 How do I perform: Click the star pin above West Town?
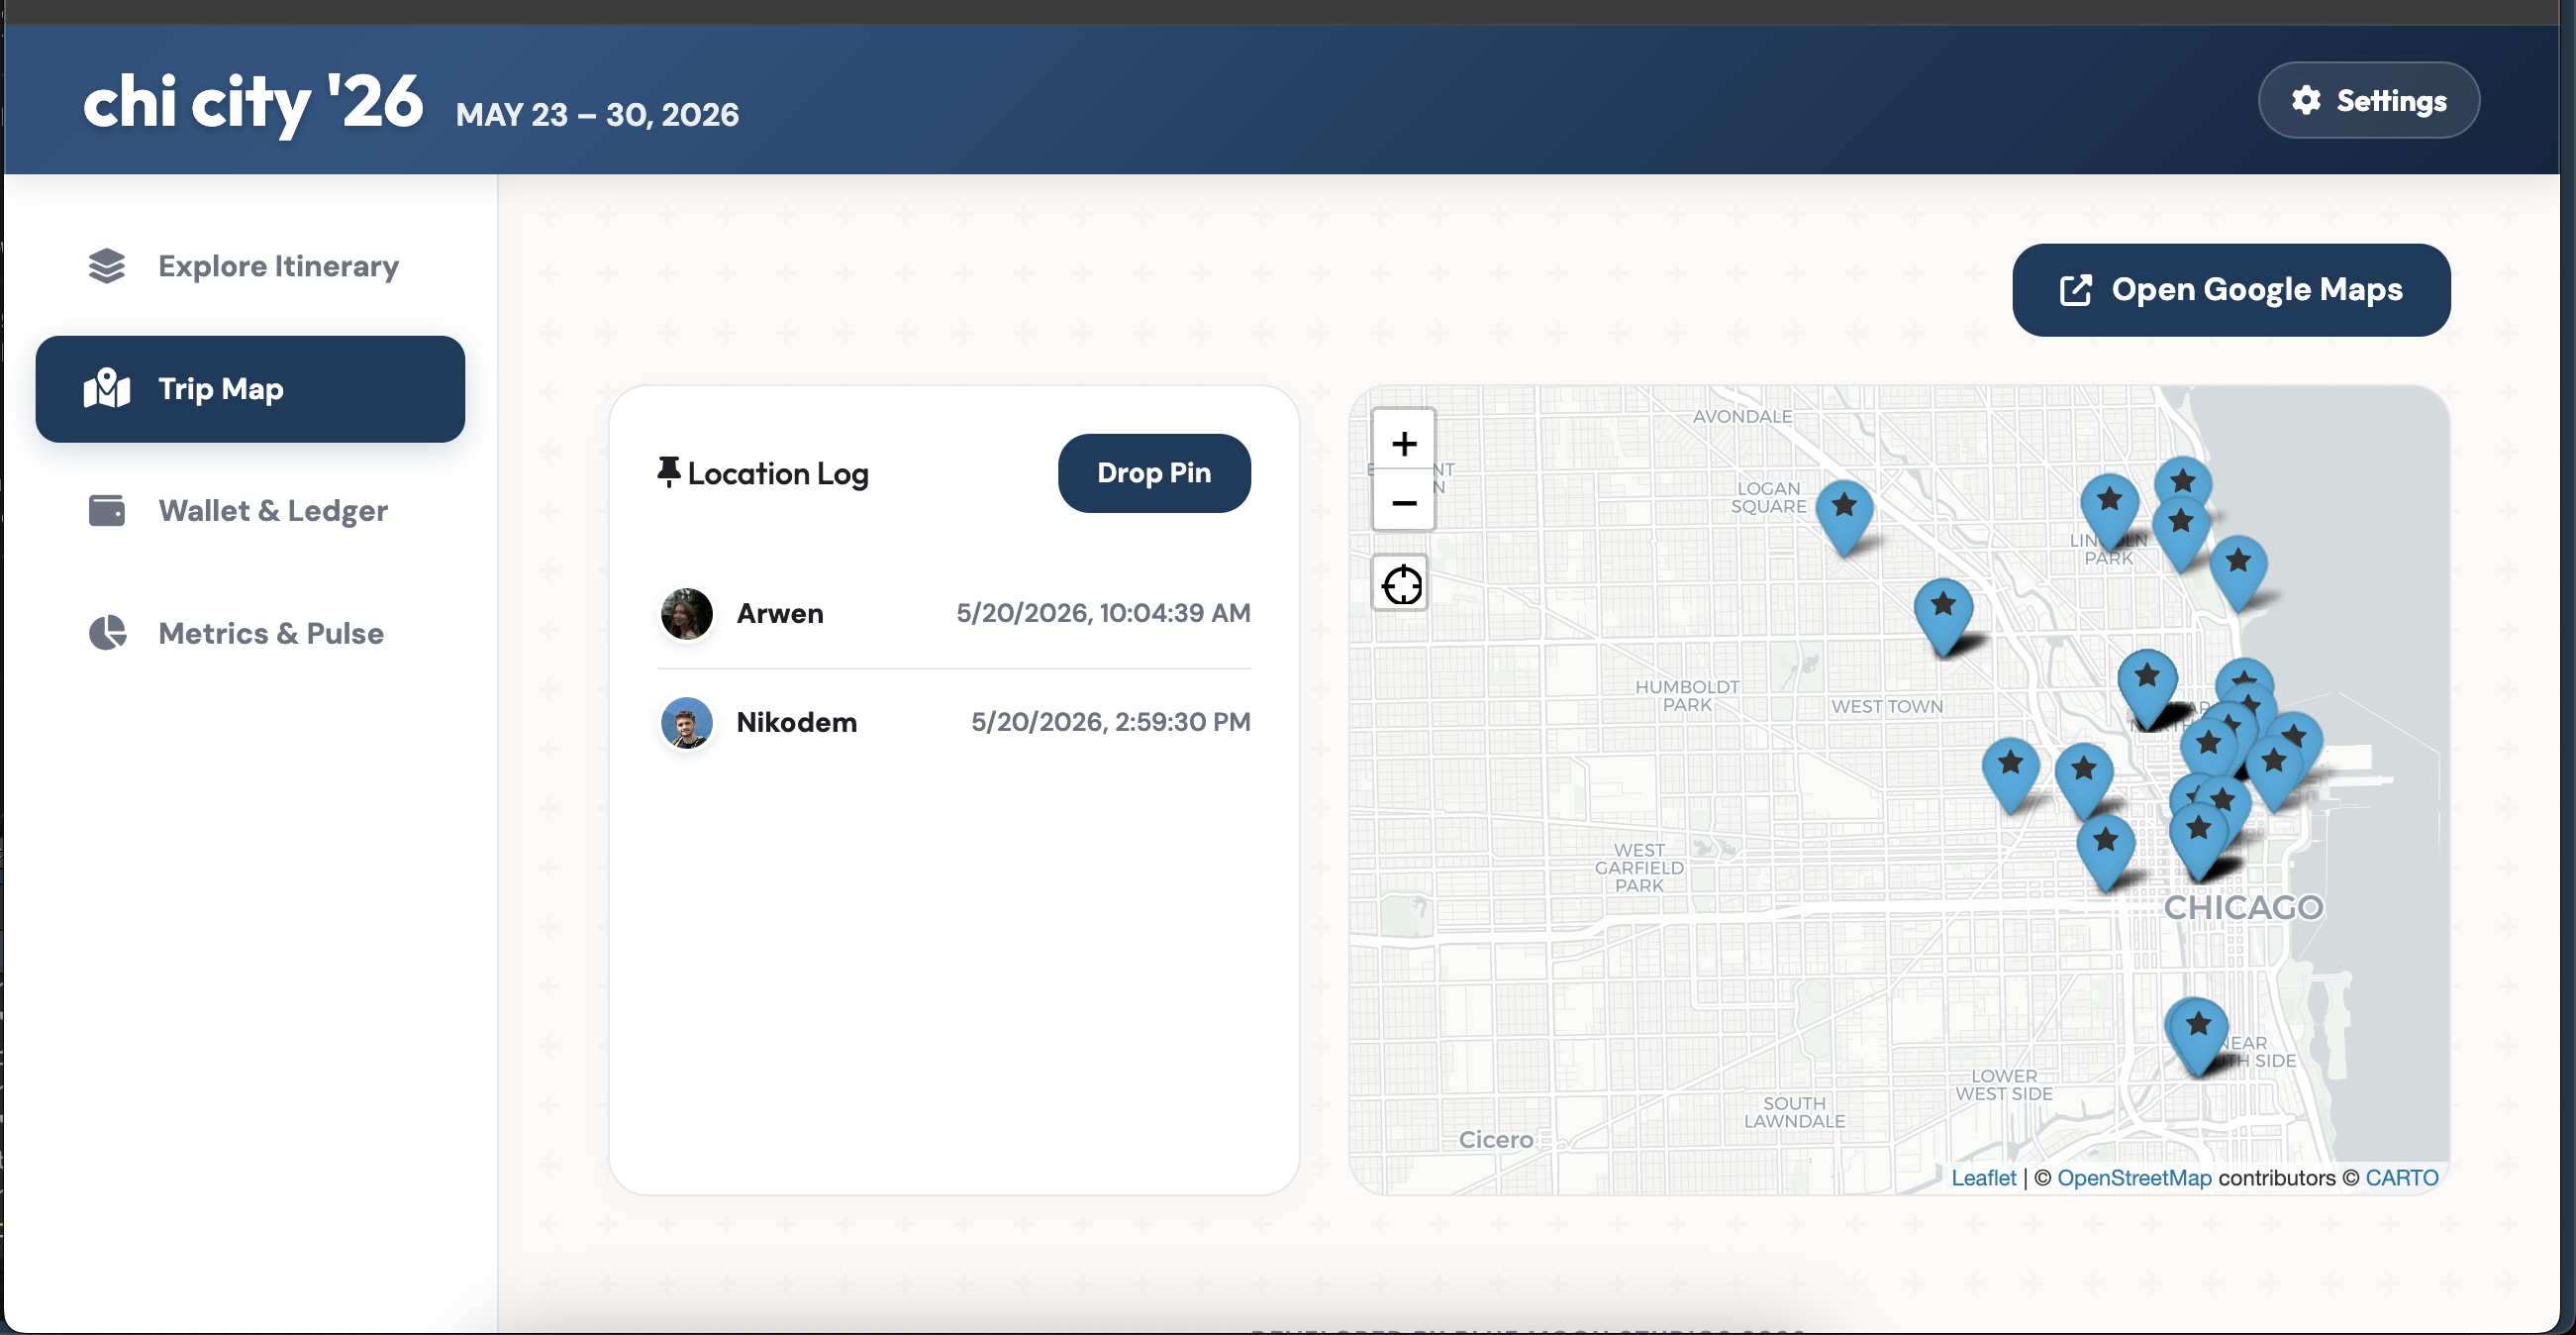(1943, 616)
